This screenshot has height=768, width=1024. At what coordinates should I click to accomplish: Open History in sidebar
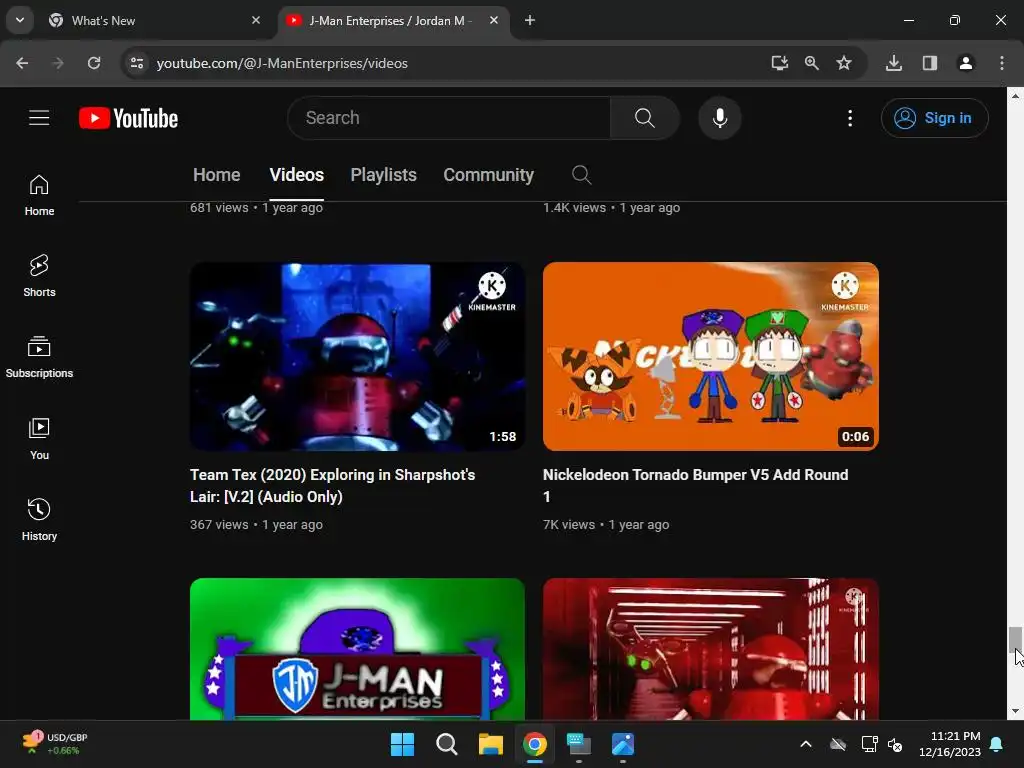tap(39, 519)
